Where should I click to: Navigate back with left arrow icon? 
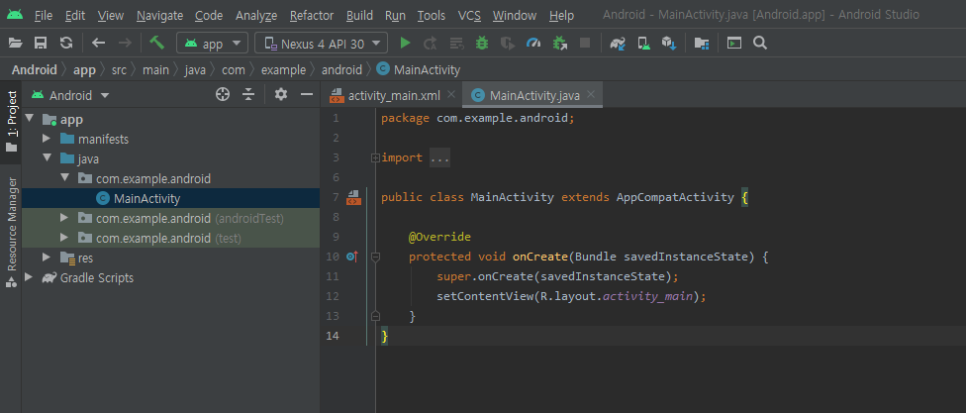pyautogui.click(x=99, y=43)
